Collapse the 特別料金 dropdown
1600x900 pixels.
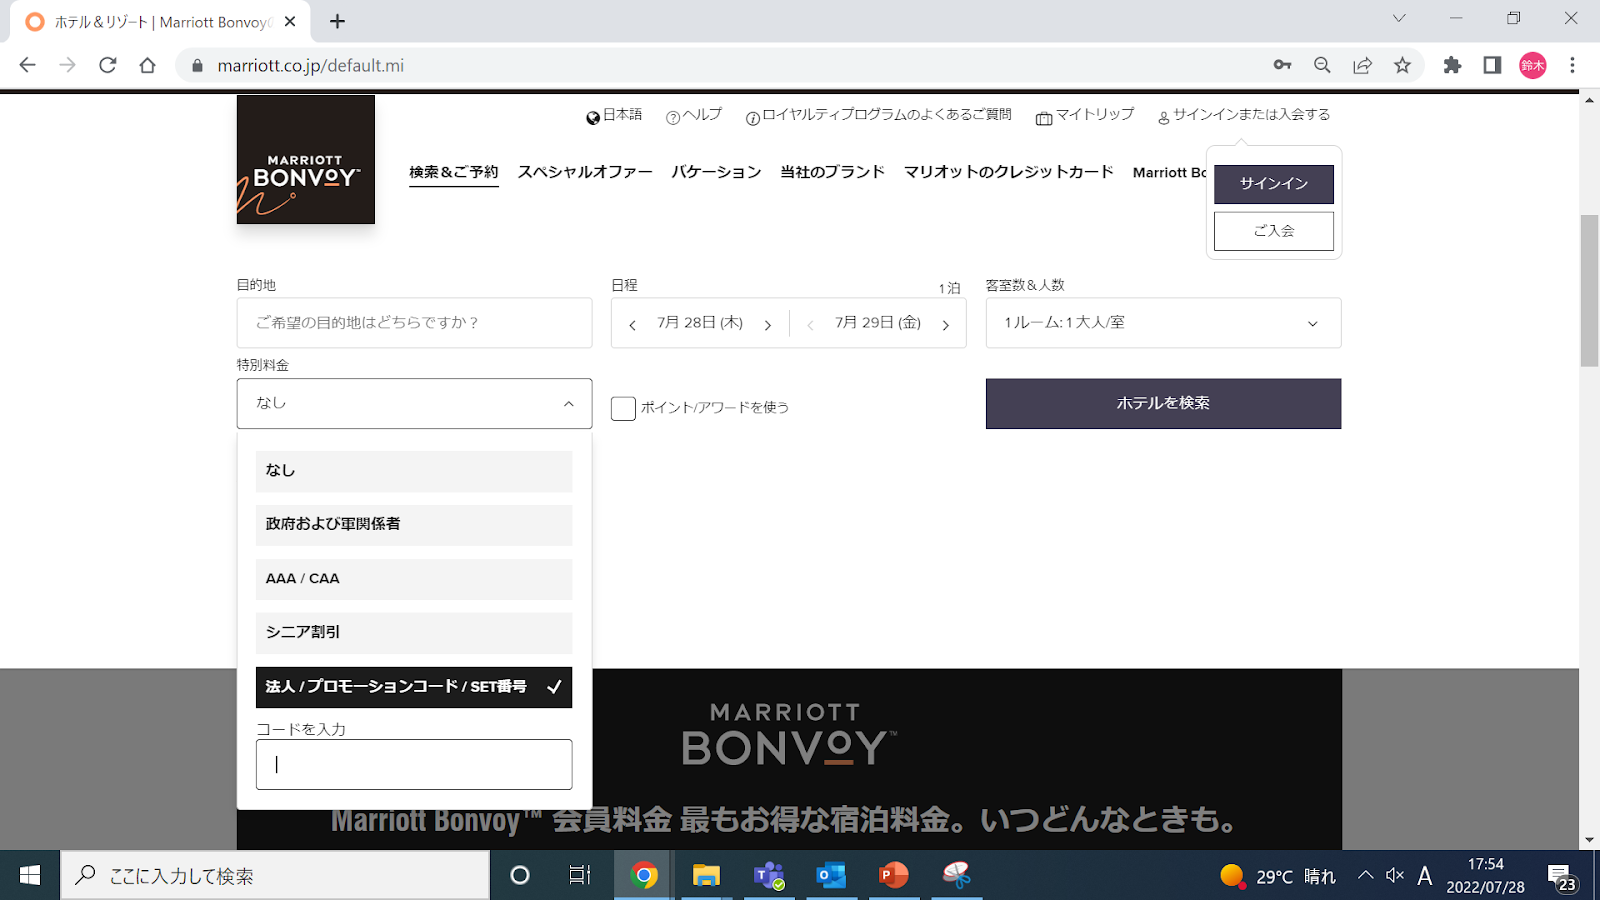tap(415, 403)
